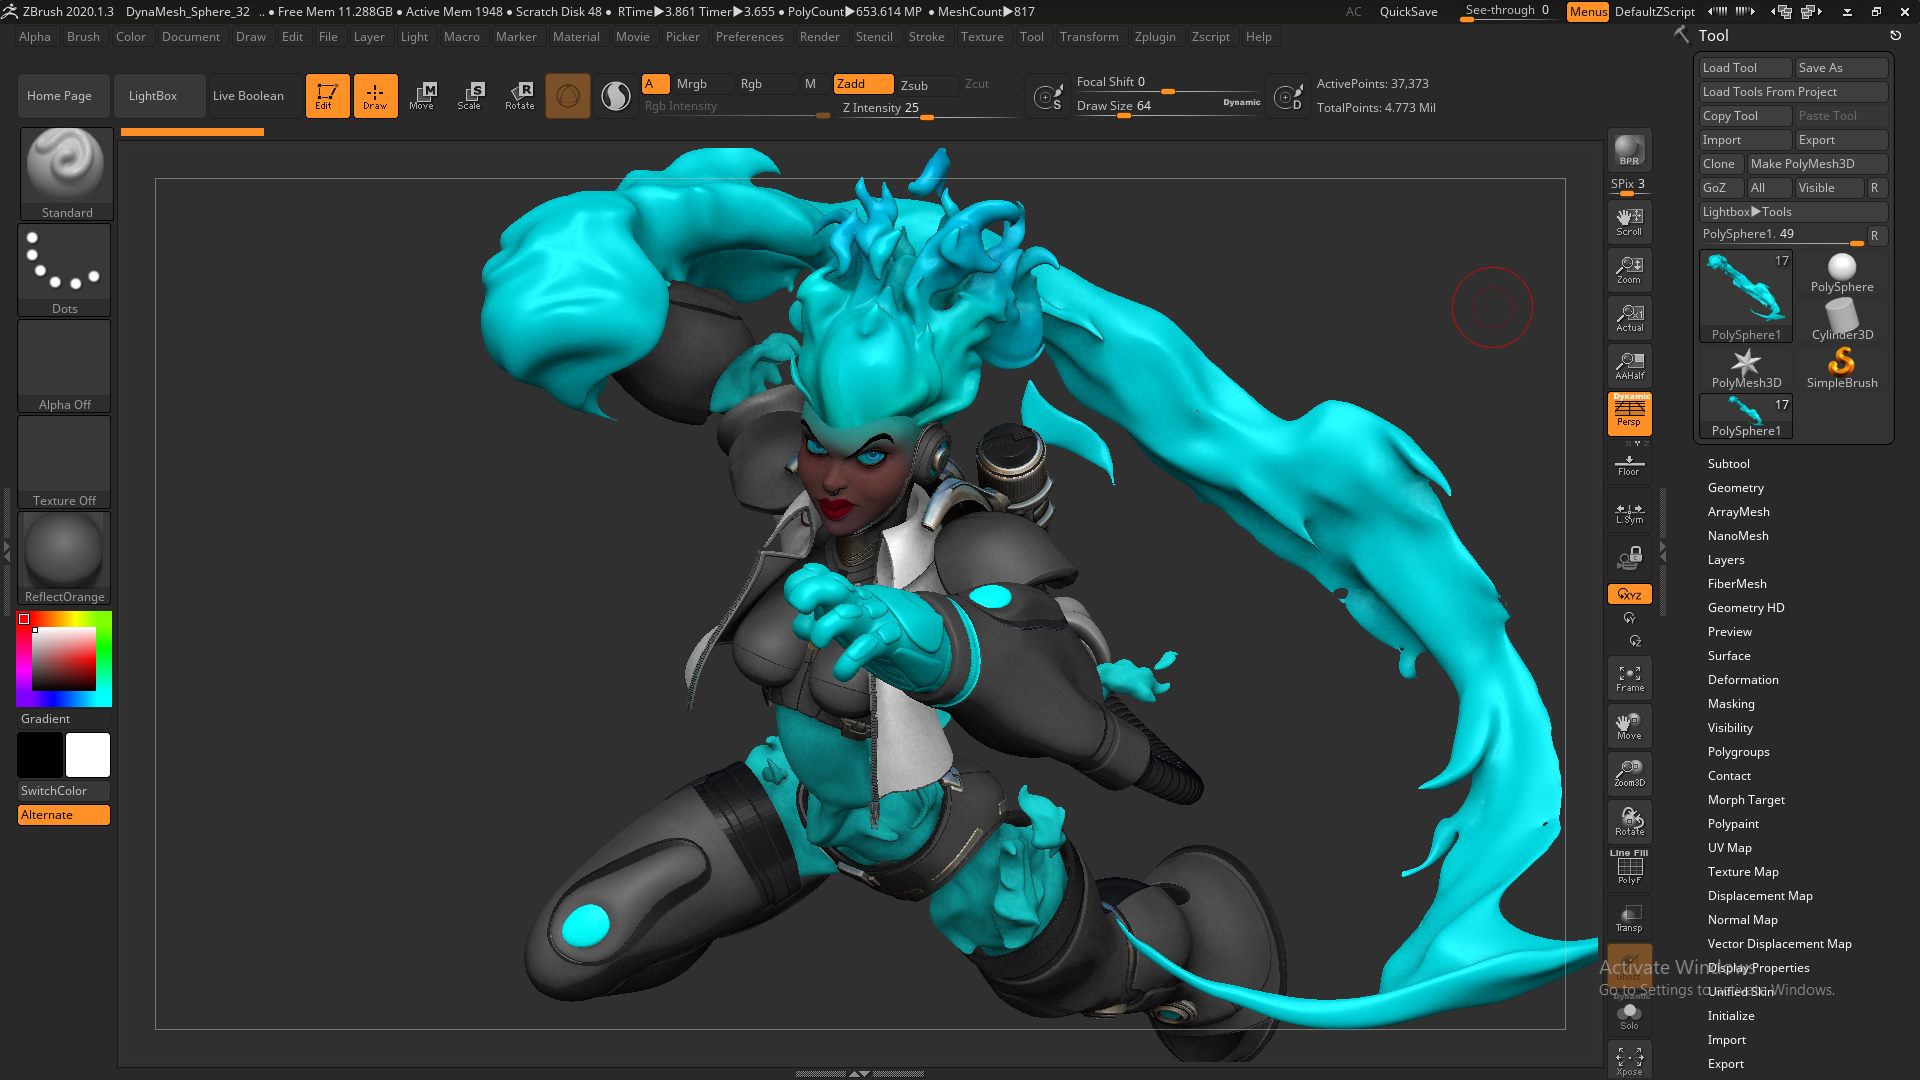1920x1080 pixels.
Task: Open the Dots stroke picker
Action: point(65,268)
